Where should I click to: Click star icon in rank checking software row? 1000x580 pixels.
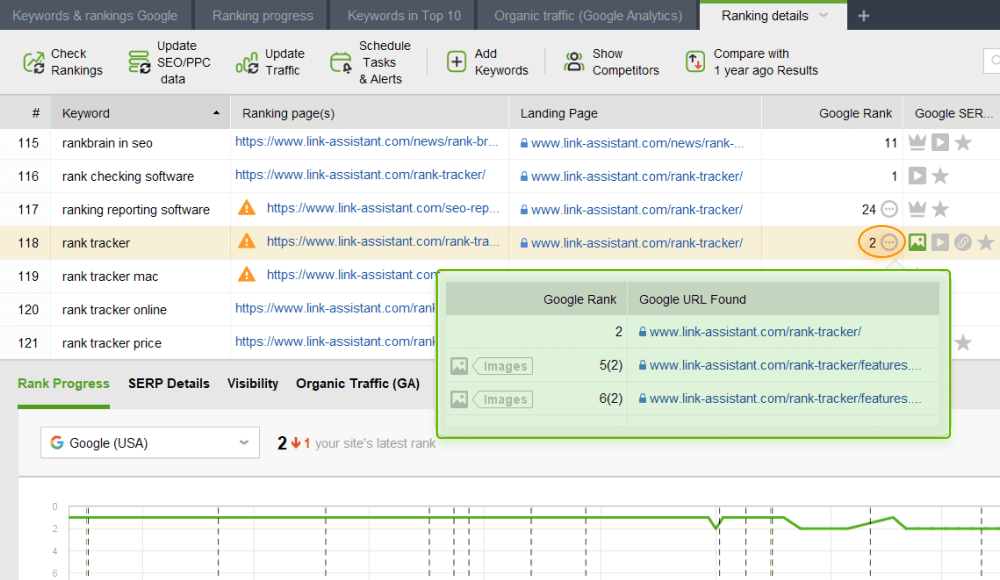pyautogui.click(x=940, y=176)
